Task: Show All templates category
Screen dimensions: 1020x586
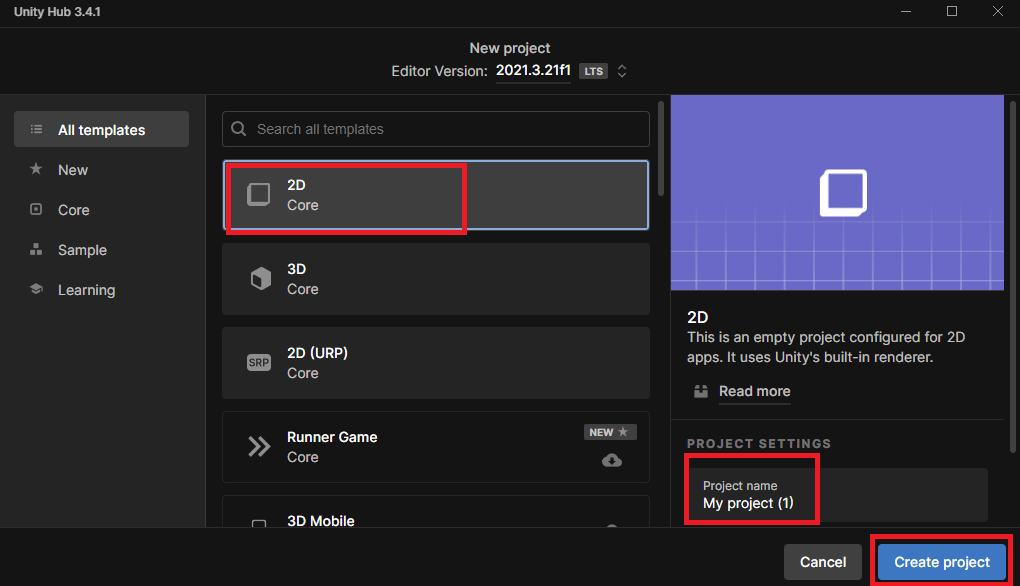Action: tap(101, 130)
